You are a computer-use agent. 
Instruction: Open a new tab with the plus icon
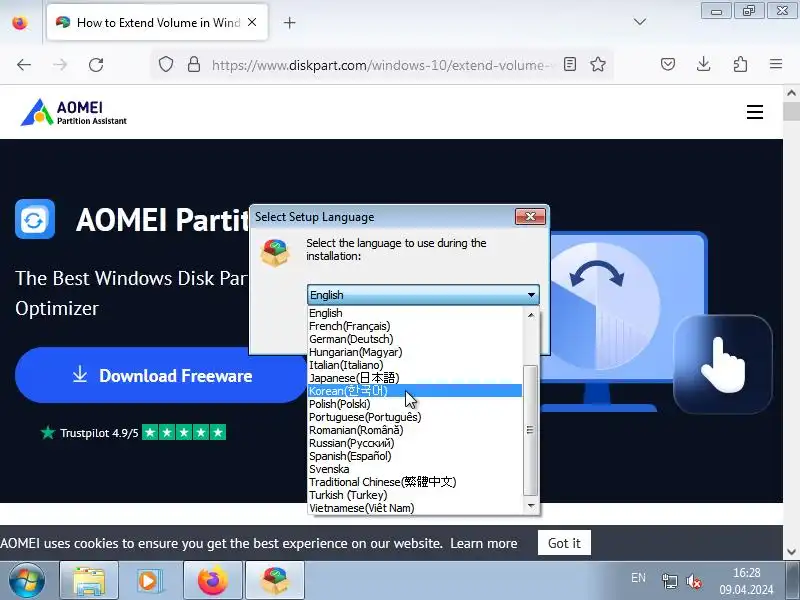coord(289,22)
